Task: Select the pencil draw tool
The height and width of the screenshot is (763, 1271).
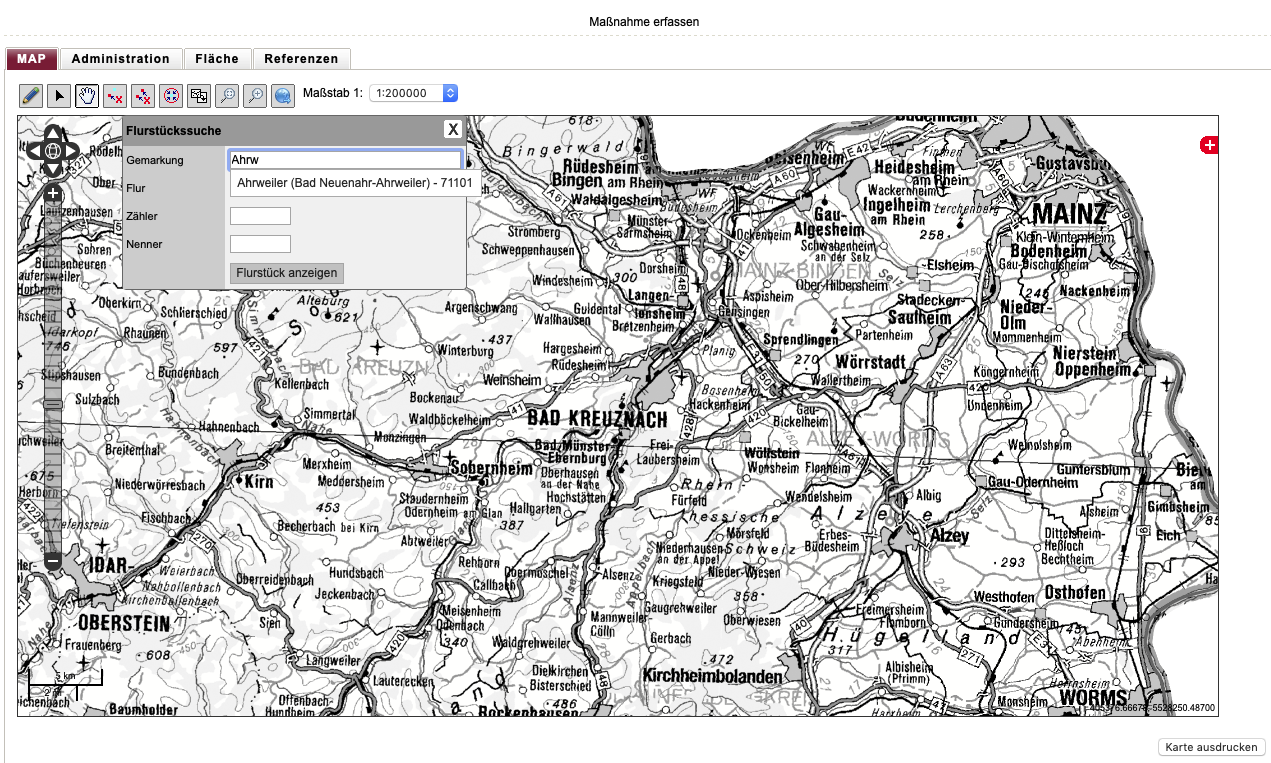Action: (31, 95)
